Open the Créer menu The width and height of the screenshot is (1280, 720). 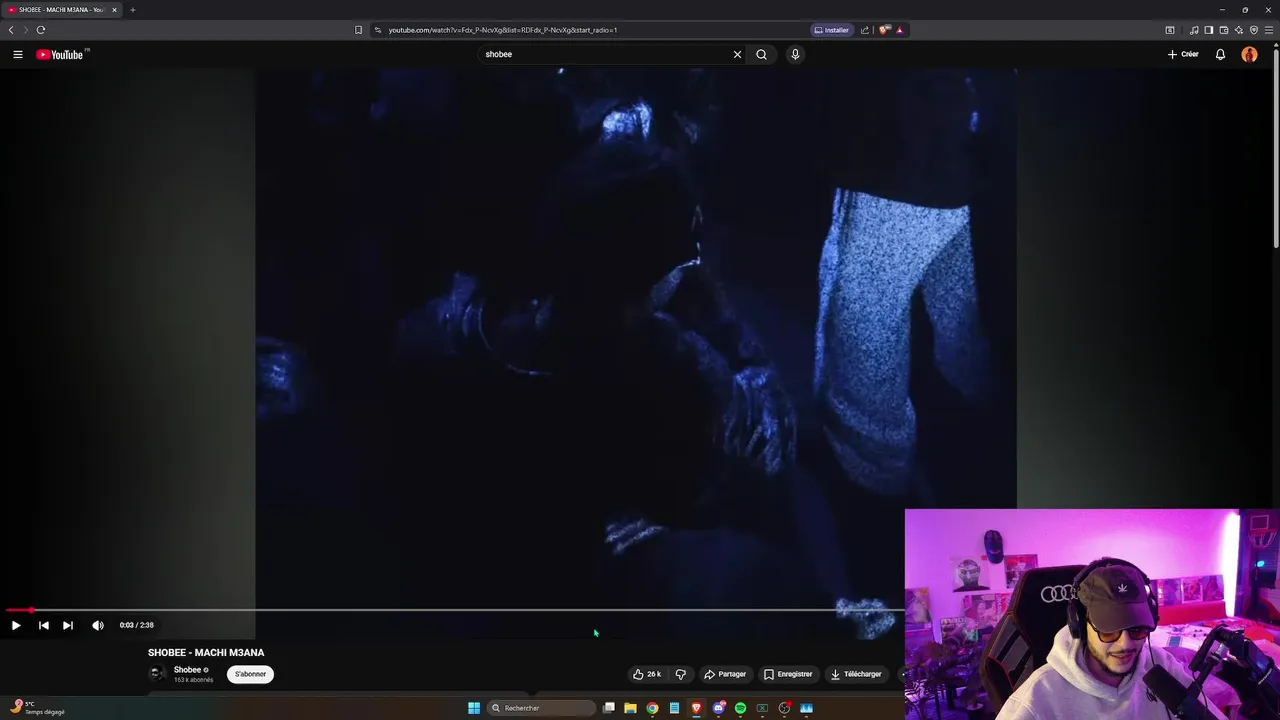pos(1183,54)
